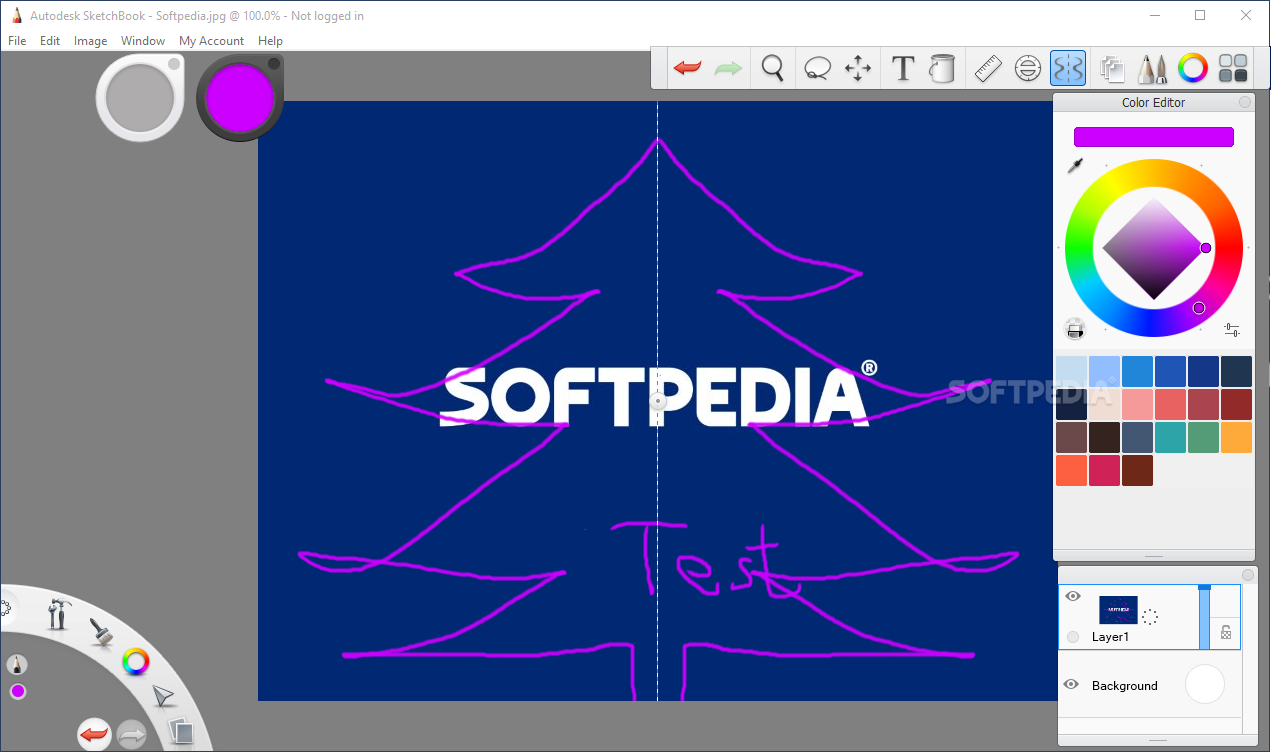
Task: Open the File menu
Action: click(17, 41)
